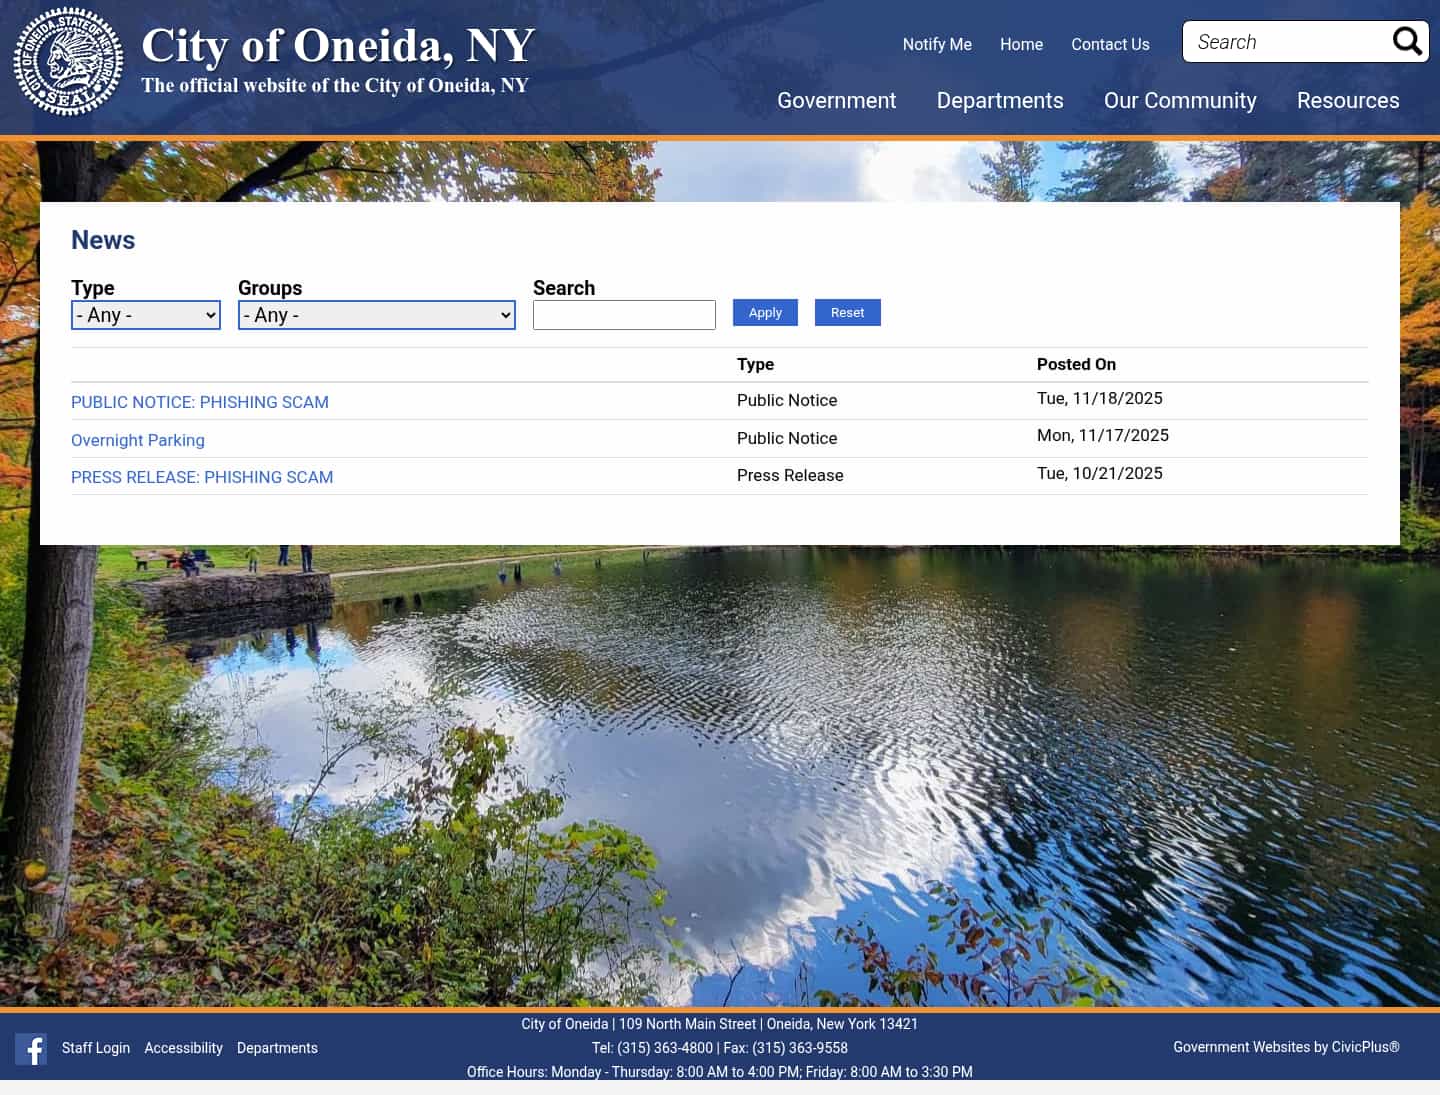Click the Notify Me link
The height and width of the screenshot is (1095, 1440).
(x=937, y=44)
